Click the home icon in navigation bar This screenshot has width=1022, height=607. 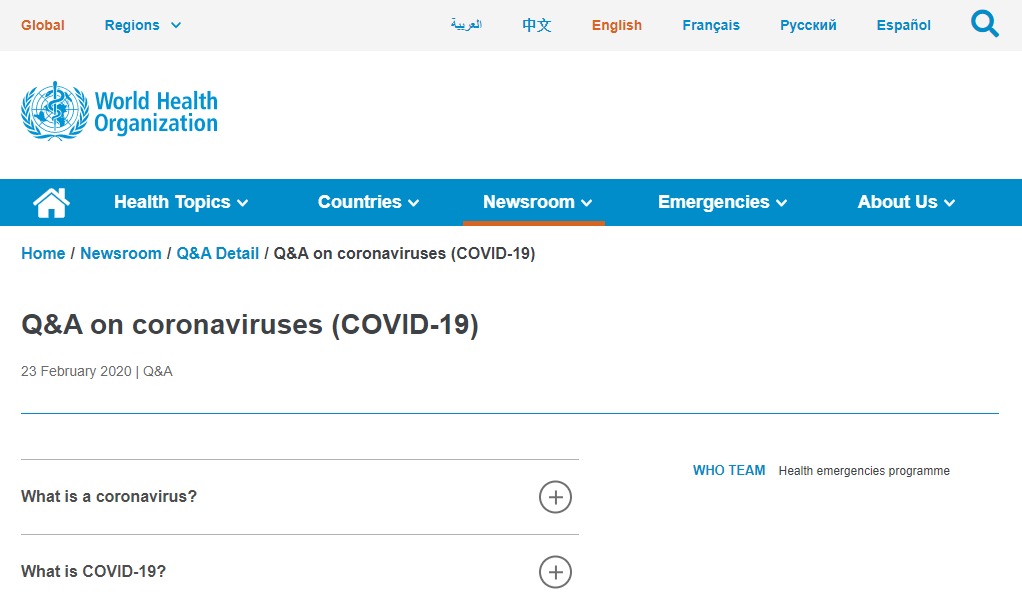pos(51,202)
